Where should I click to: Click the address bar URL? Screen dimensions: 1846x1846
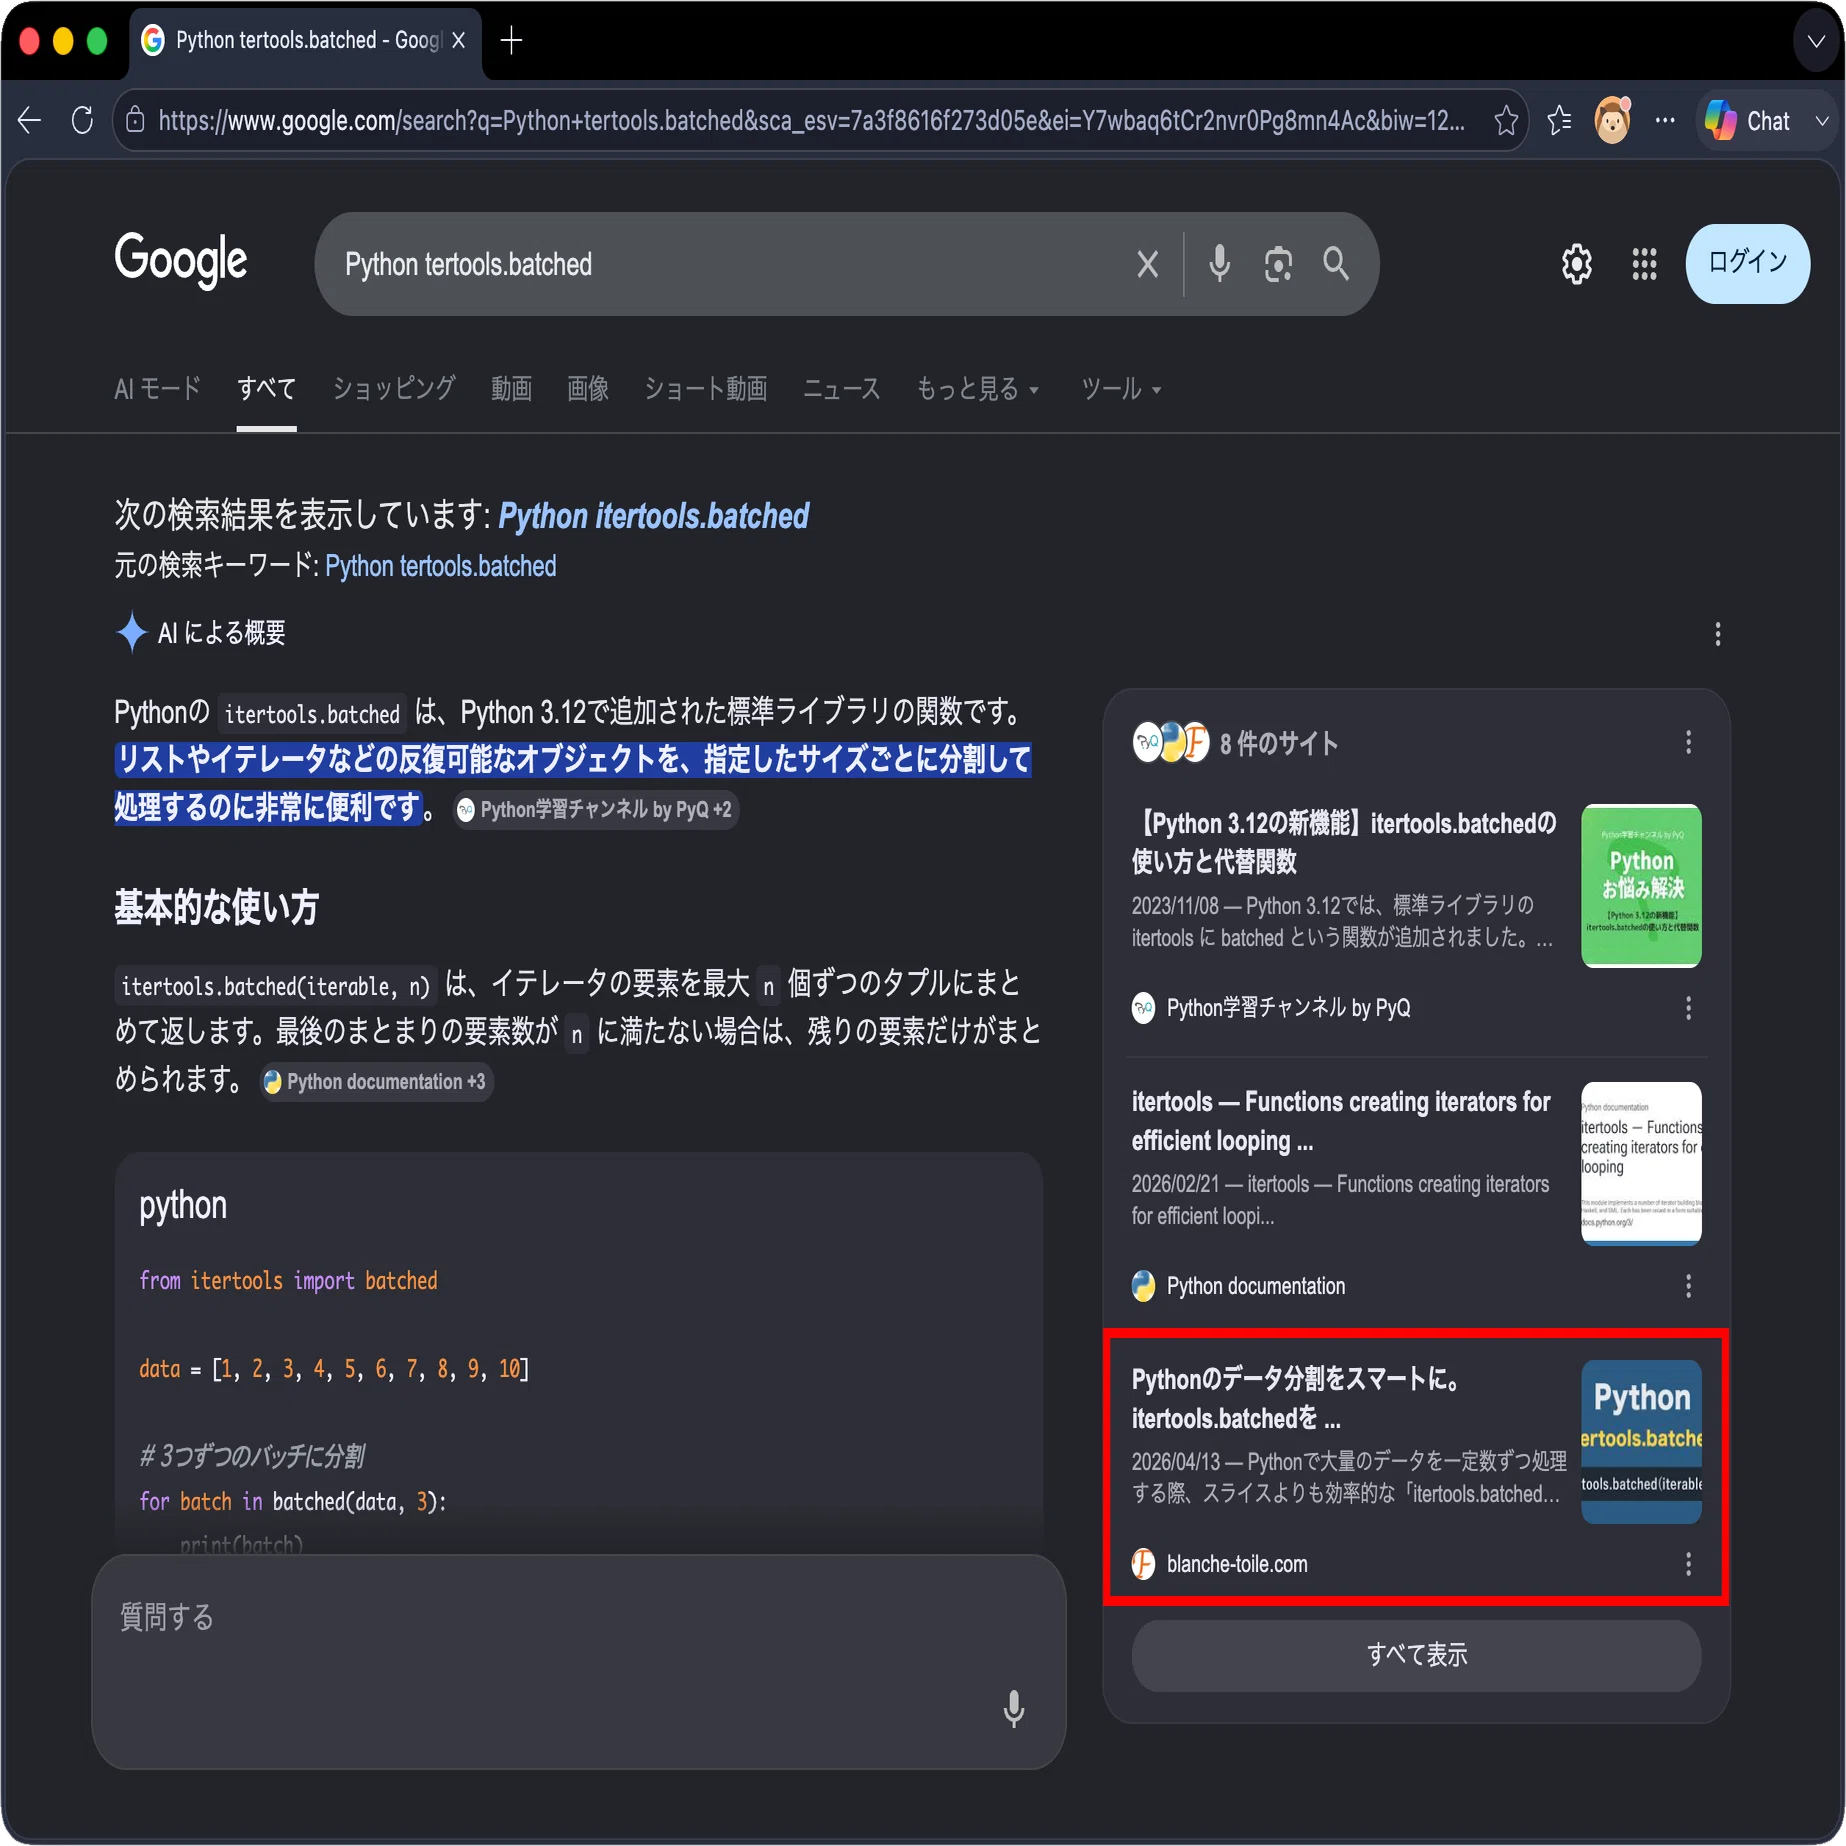[x=812, y=121]
